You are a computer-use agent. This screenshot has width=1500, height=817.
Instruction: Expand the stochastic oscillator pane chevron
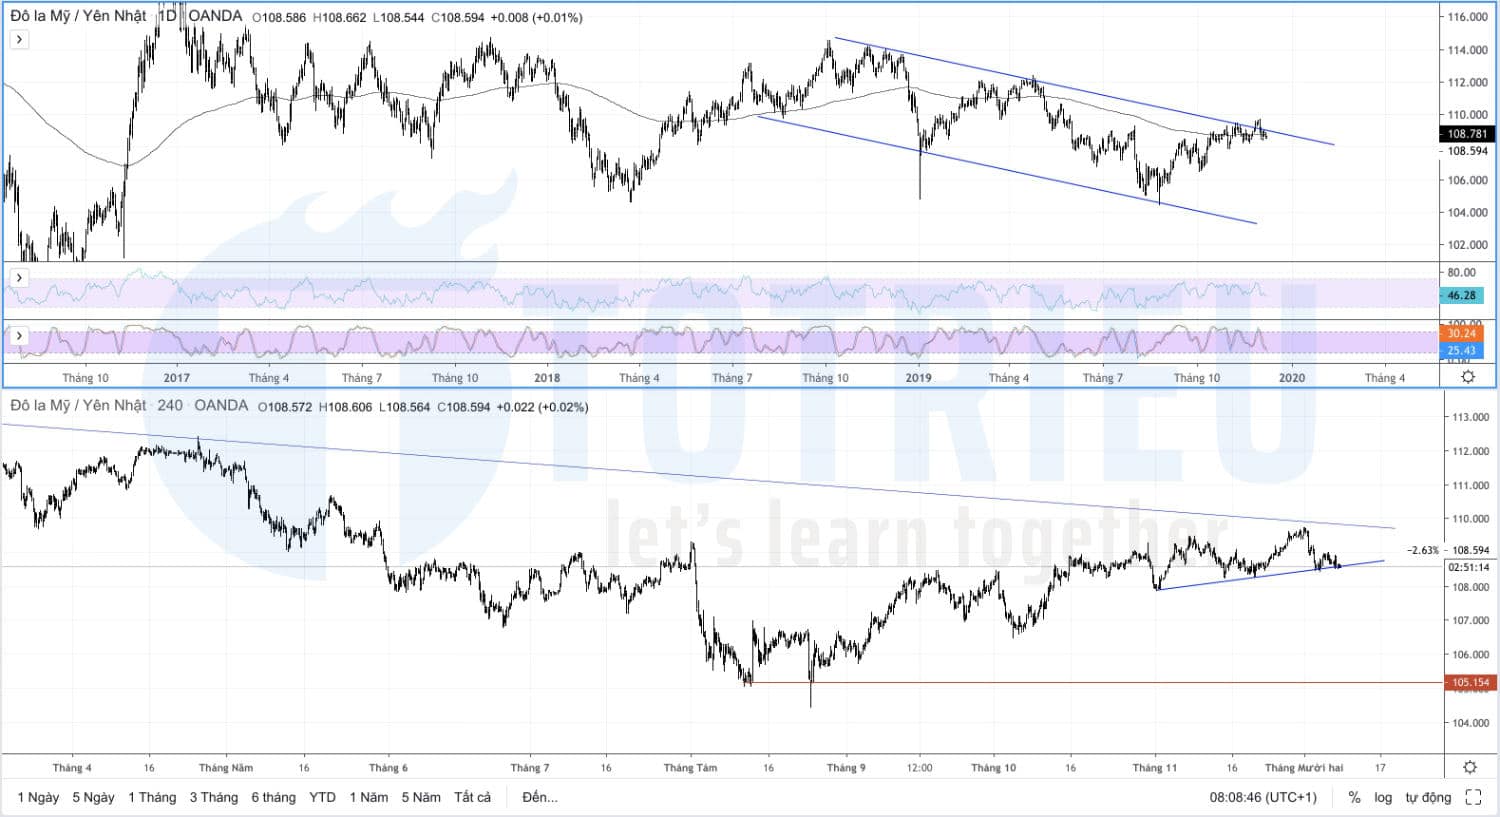17,337
